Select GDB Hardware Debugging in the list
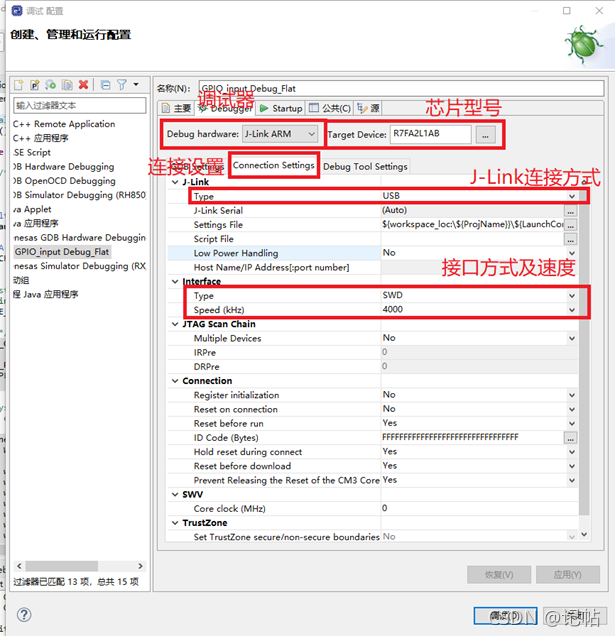 [x=64, y=167]
